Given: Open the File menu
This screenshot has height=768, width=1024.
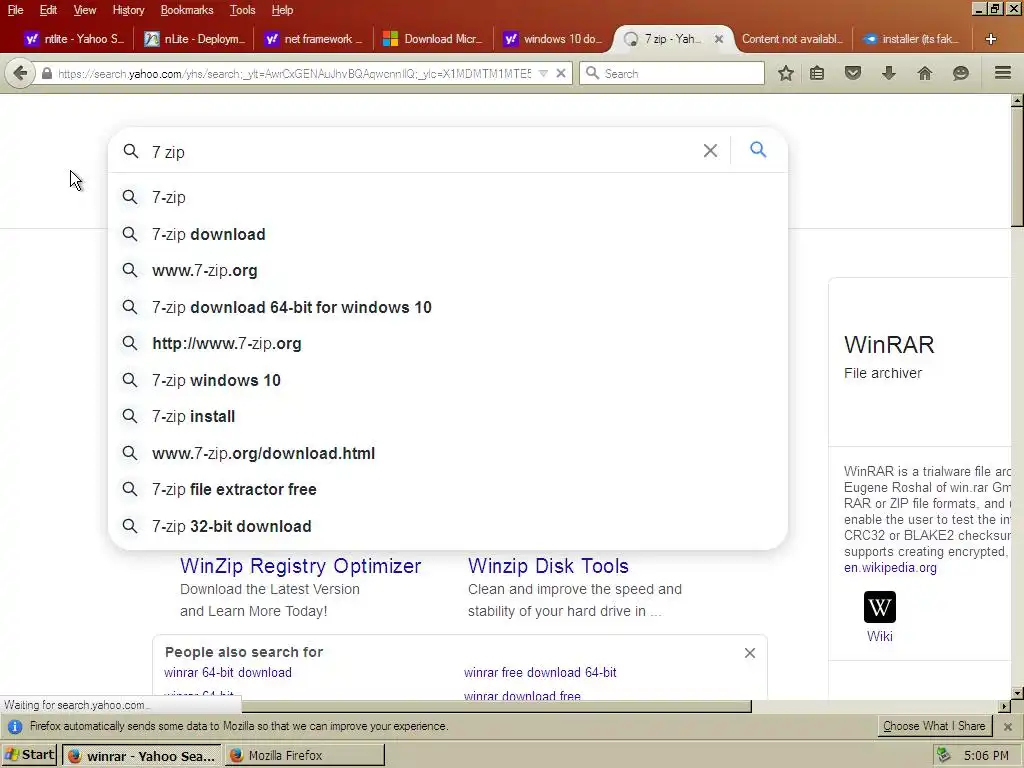Looking at the screenshot, I should (15, 10).
